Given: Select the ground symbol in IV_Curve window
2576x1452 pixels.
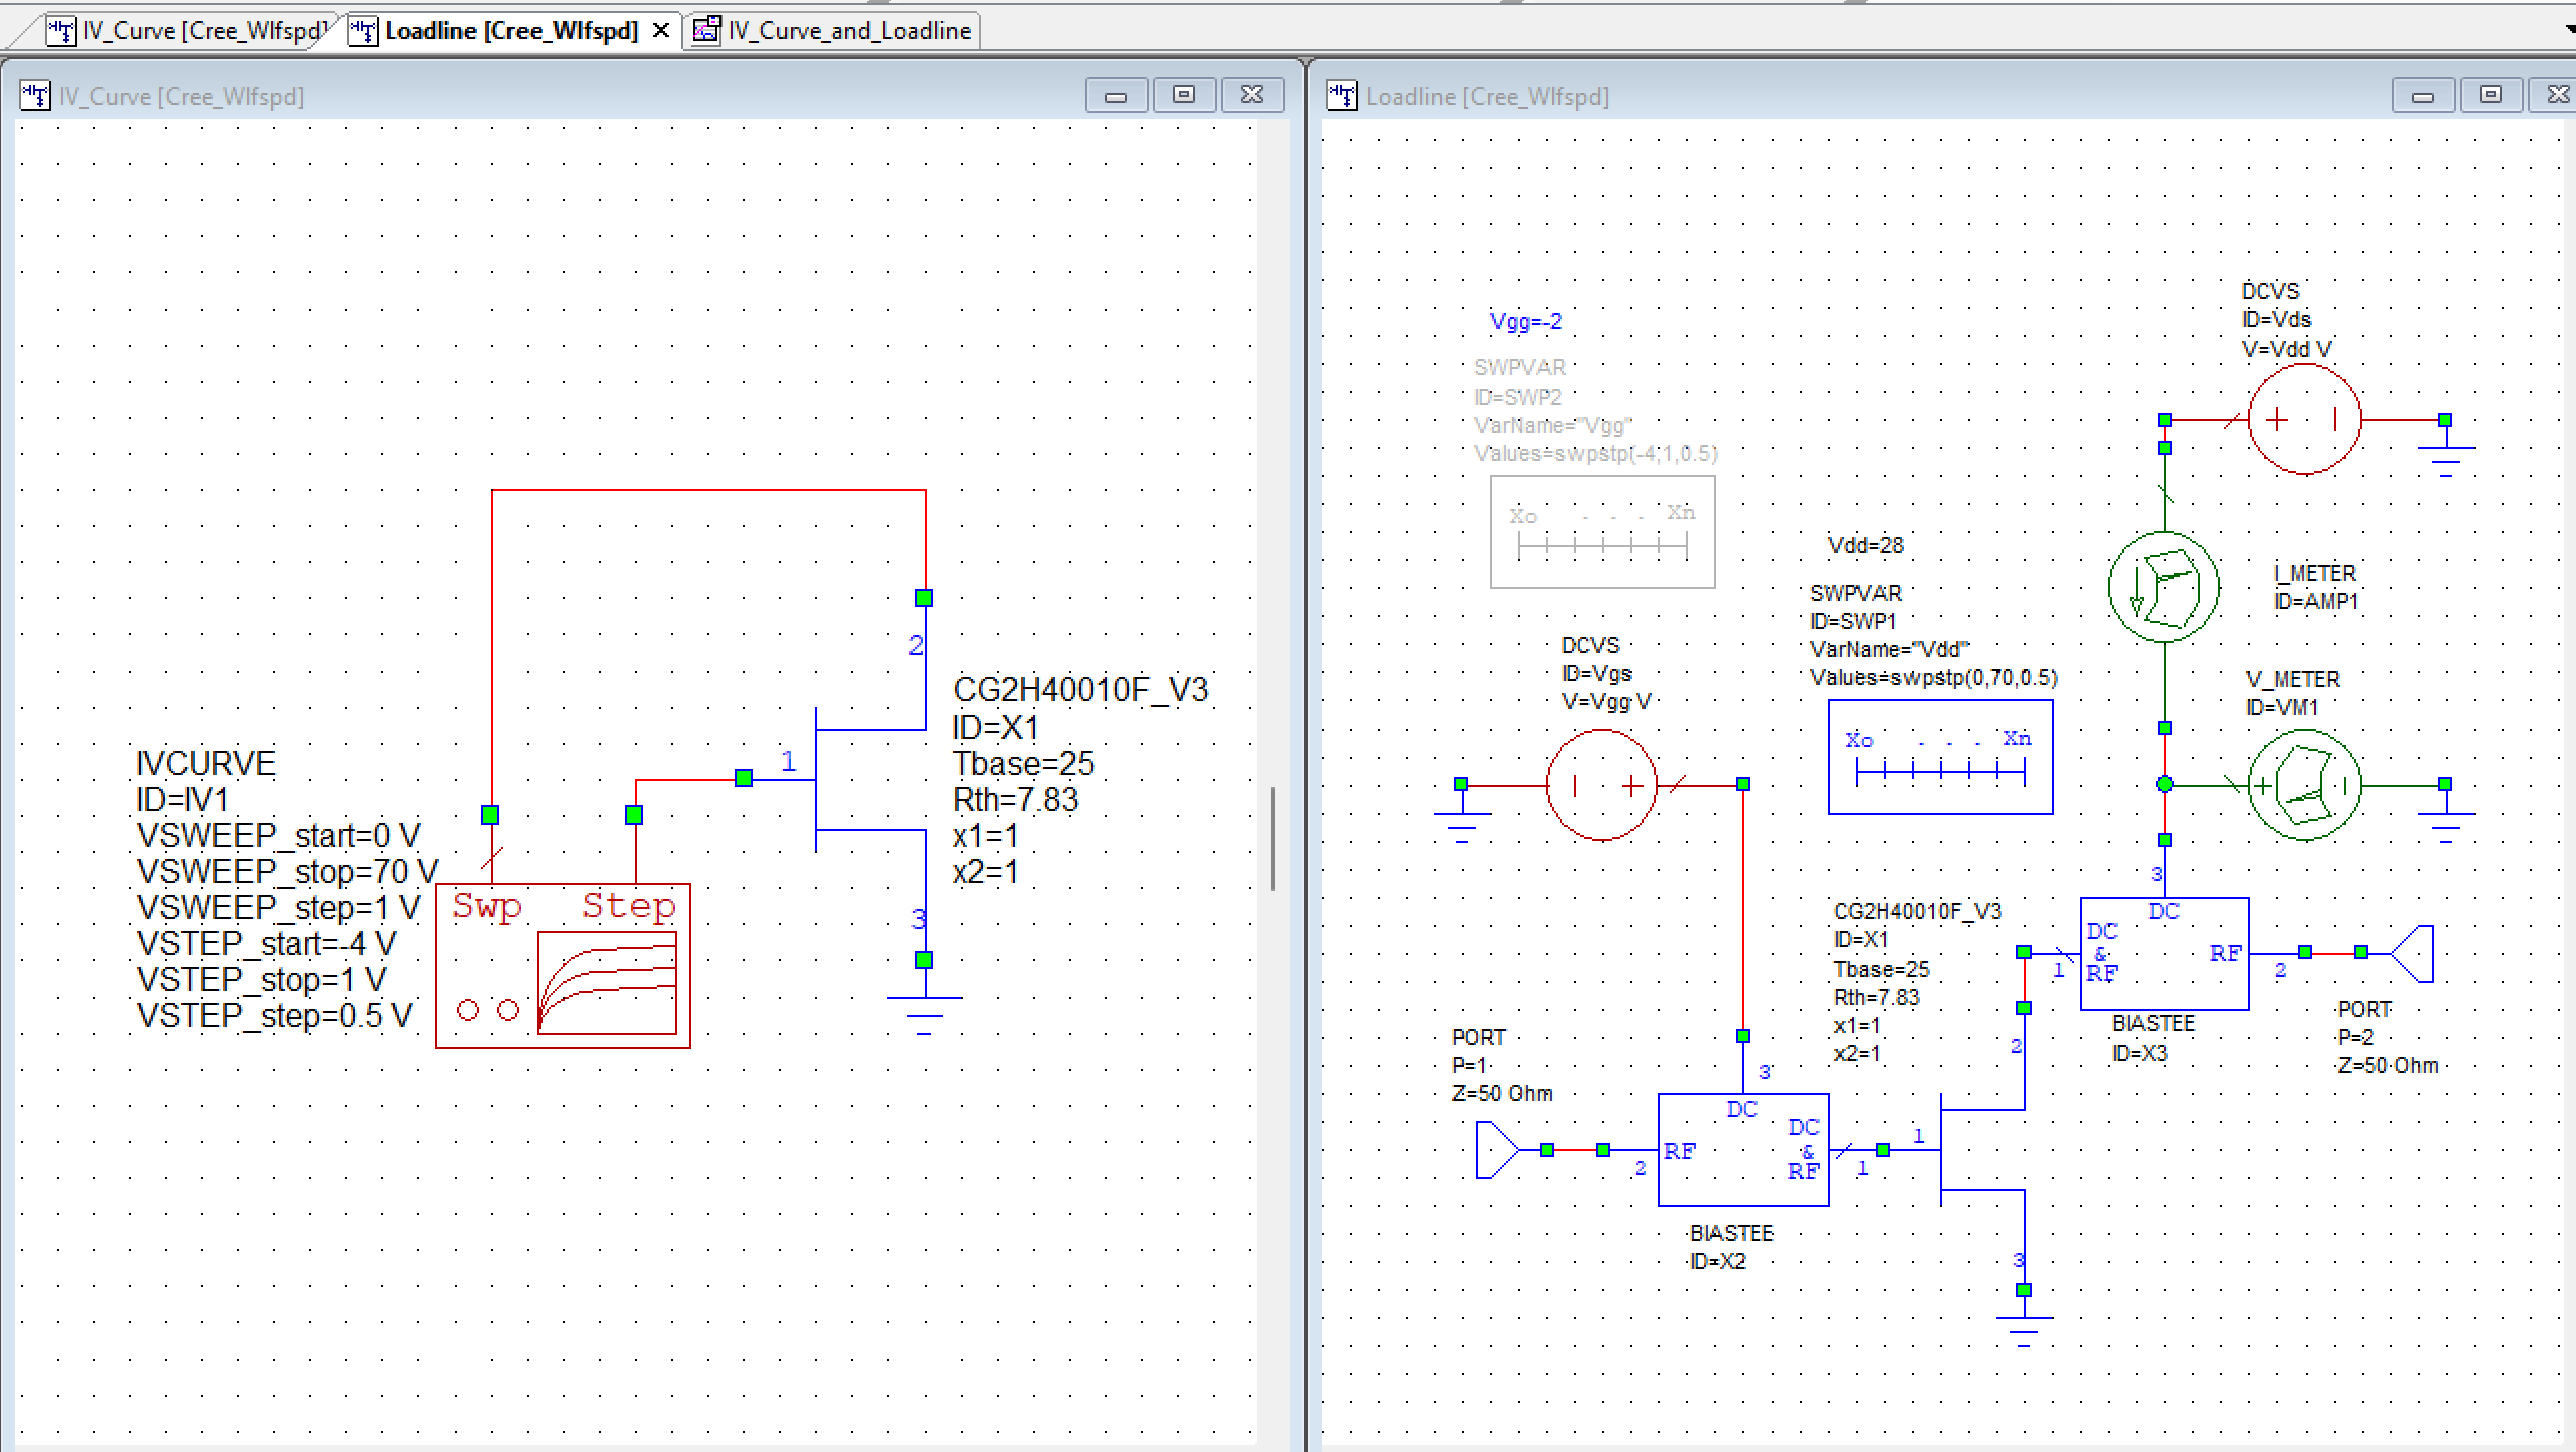Looking at the screenshot, I should pyautogui.click(x=924, y=1014).
